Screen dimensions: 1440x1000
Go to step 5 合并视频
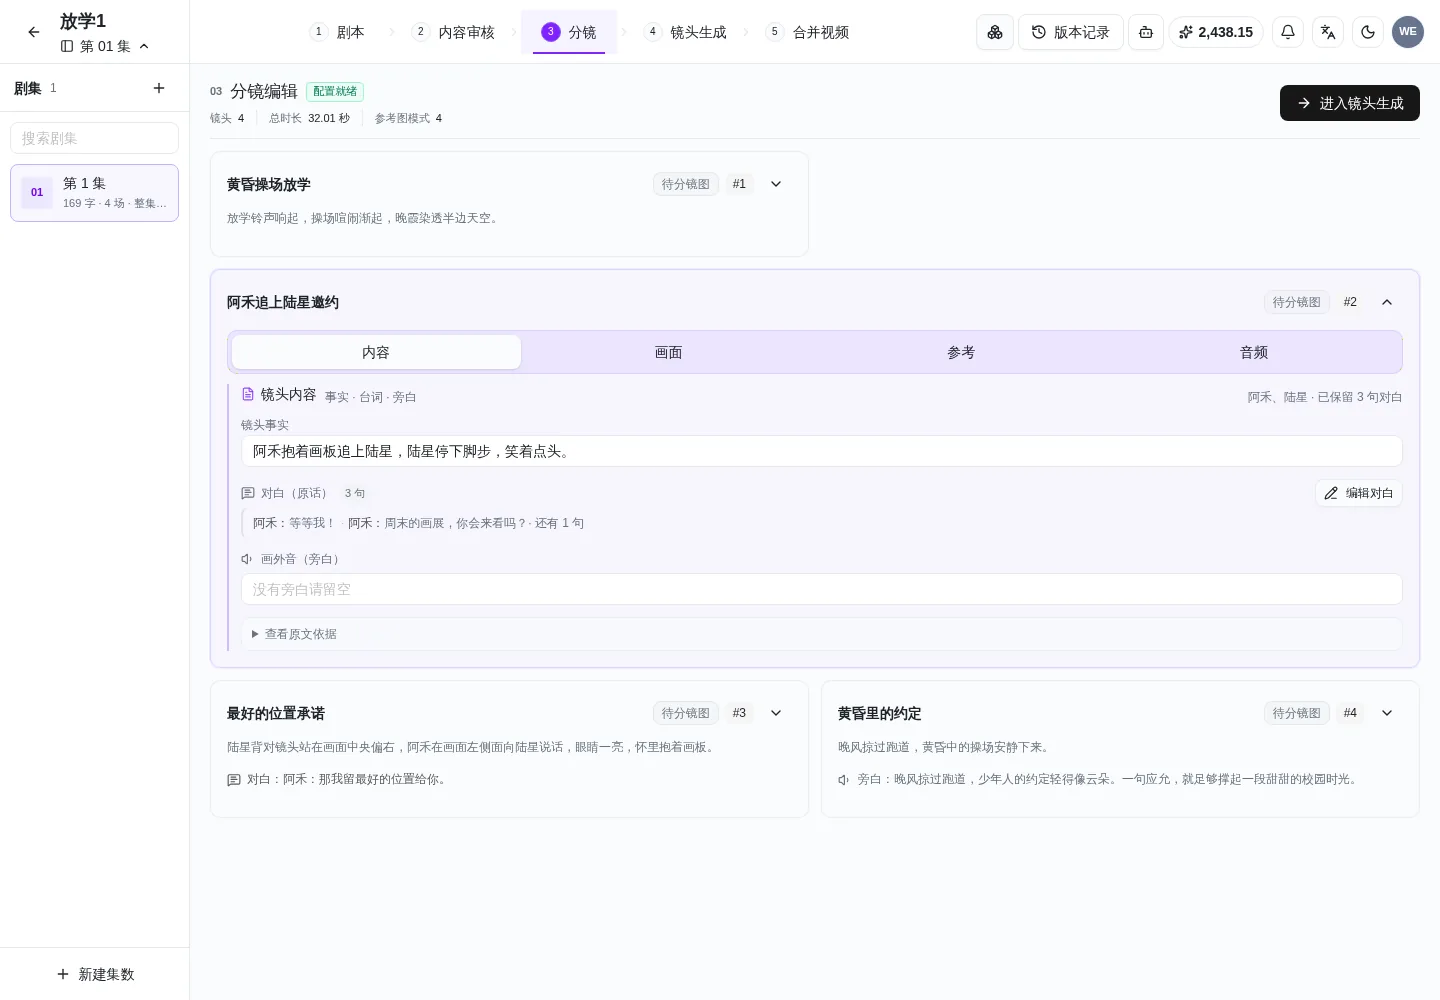click(807, 32)
